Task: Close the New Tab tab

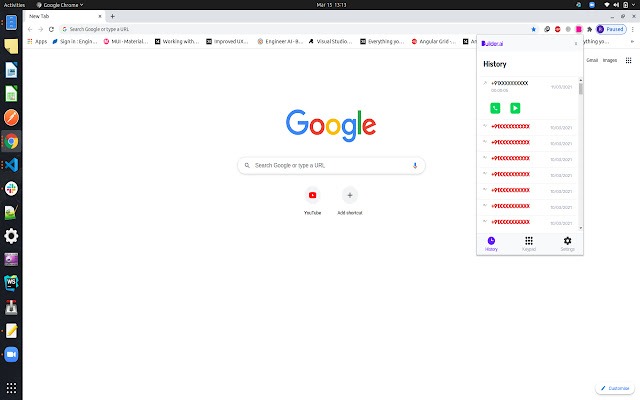Action: tap(100, 16)
